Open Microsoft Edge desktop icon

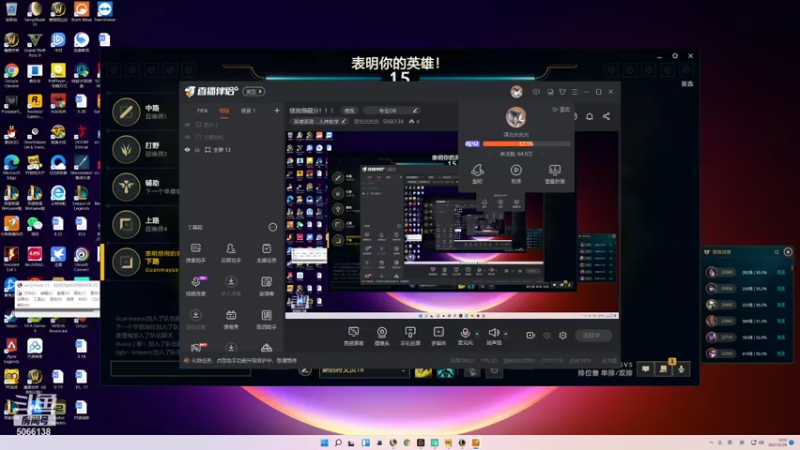coord(11,167)
